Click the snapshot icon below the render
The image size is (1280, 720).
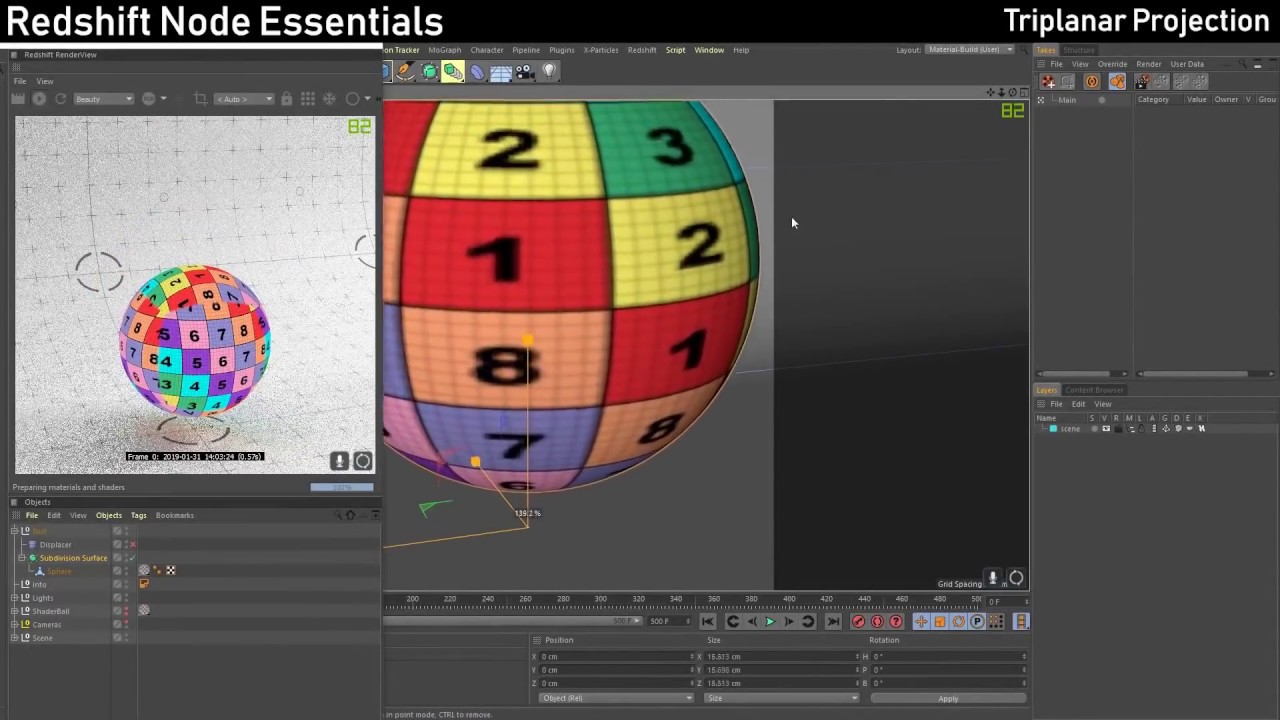(339, 461)
